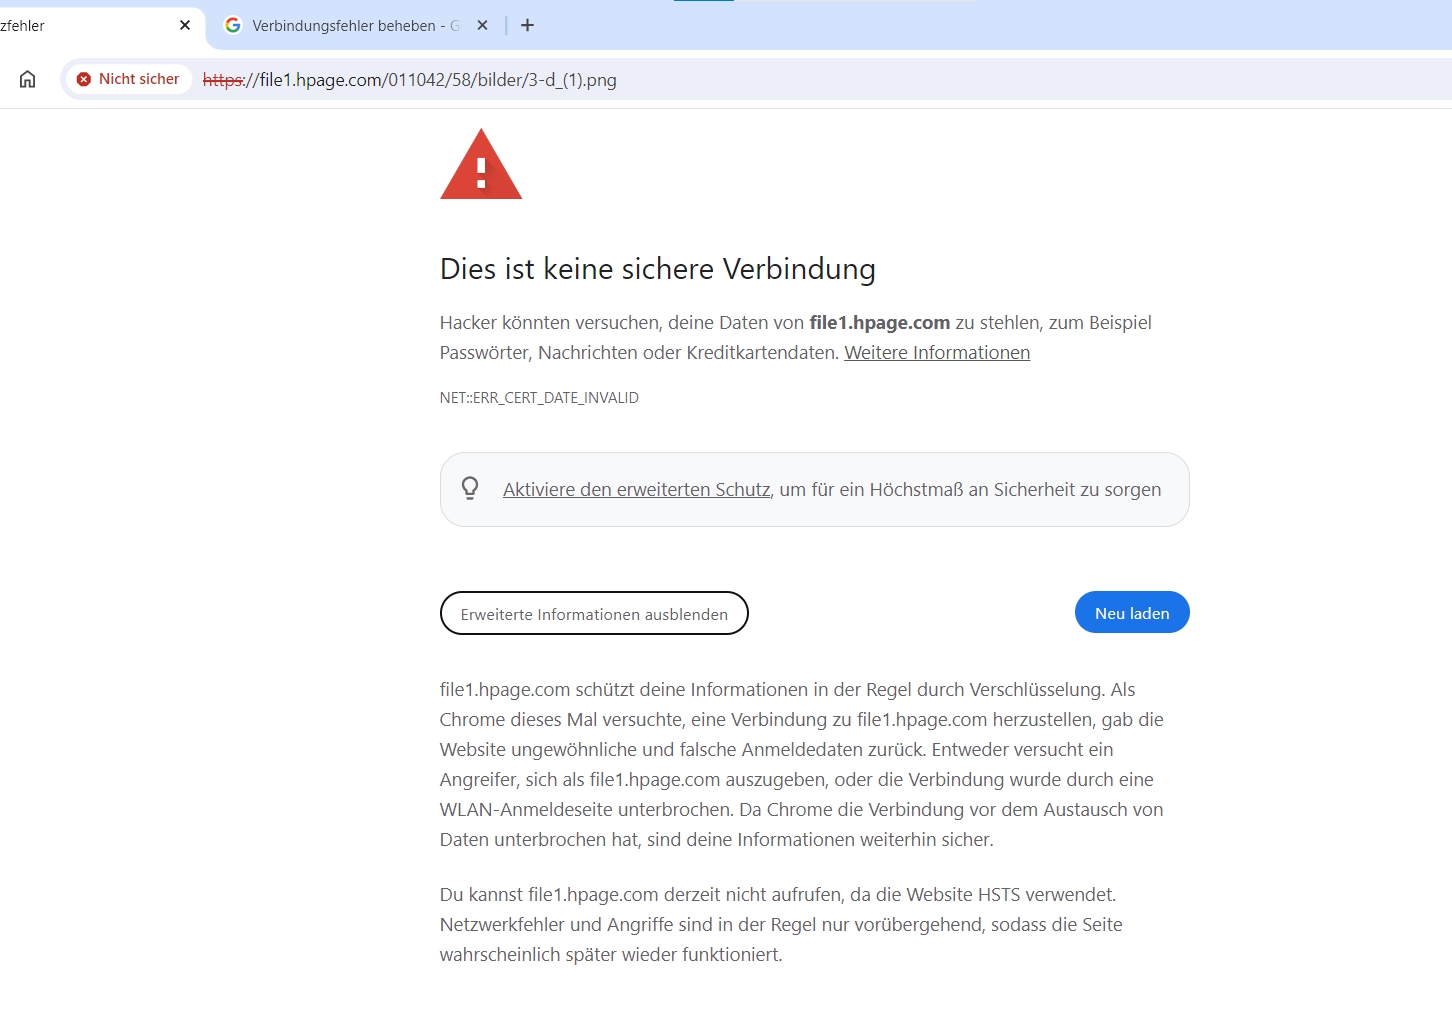Reload the page with Neu laden
1452x1012 pixels.
pos(1132,612)
